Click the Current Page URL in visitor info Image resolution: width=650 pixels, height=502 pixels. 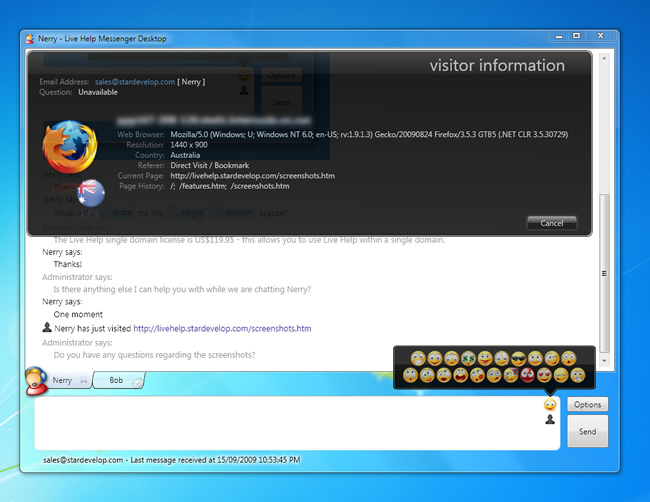tap(252, 176)
